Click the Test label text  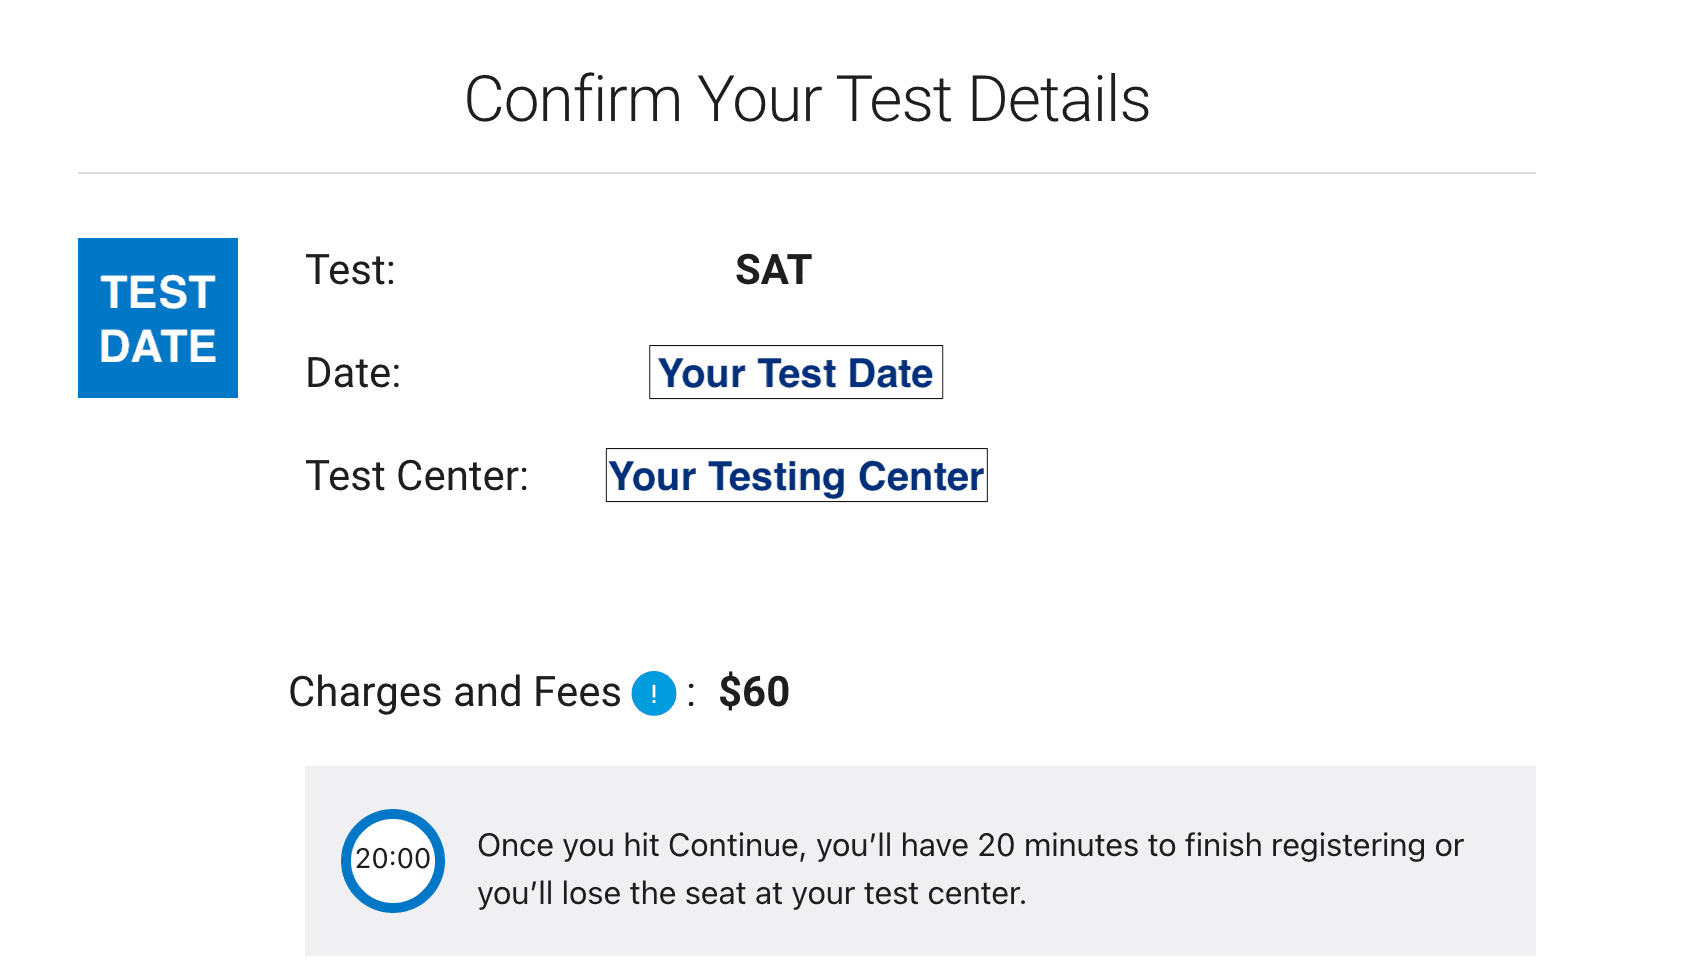coord(351,270)
